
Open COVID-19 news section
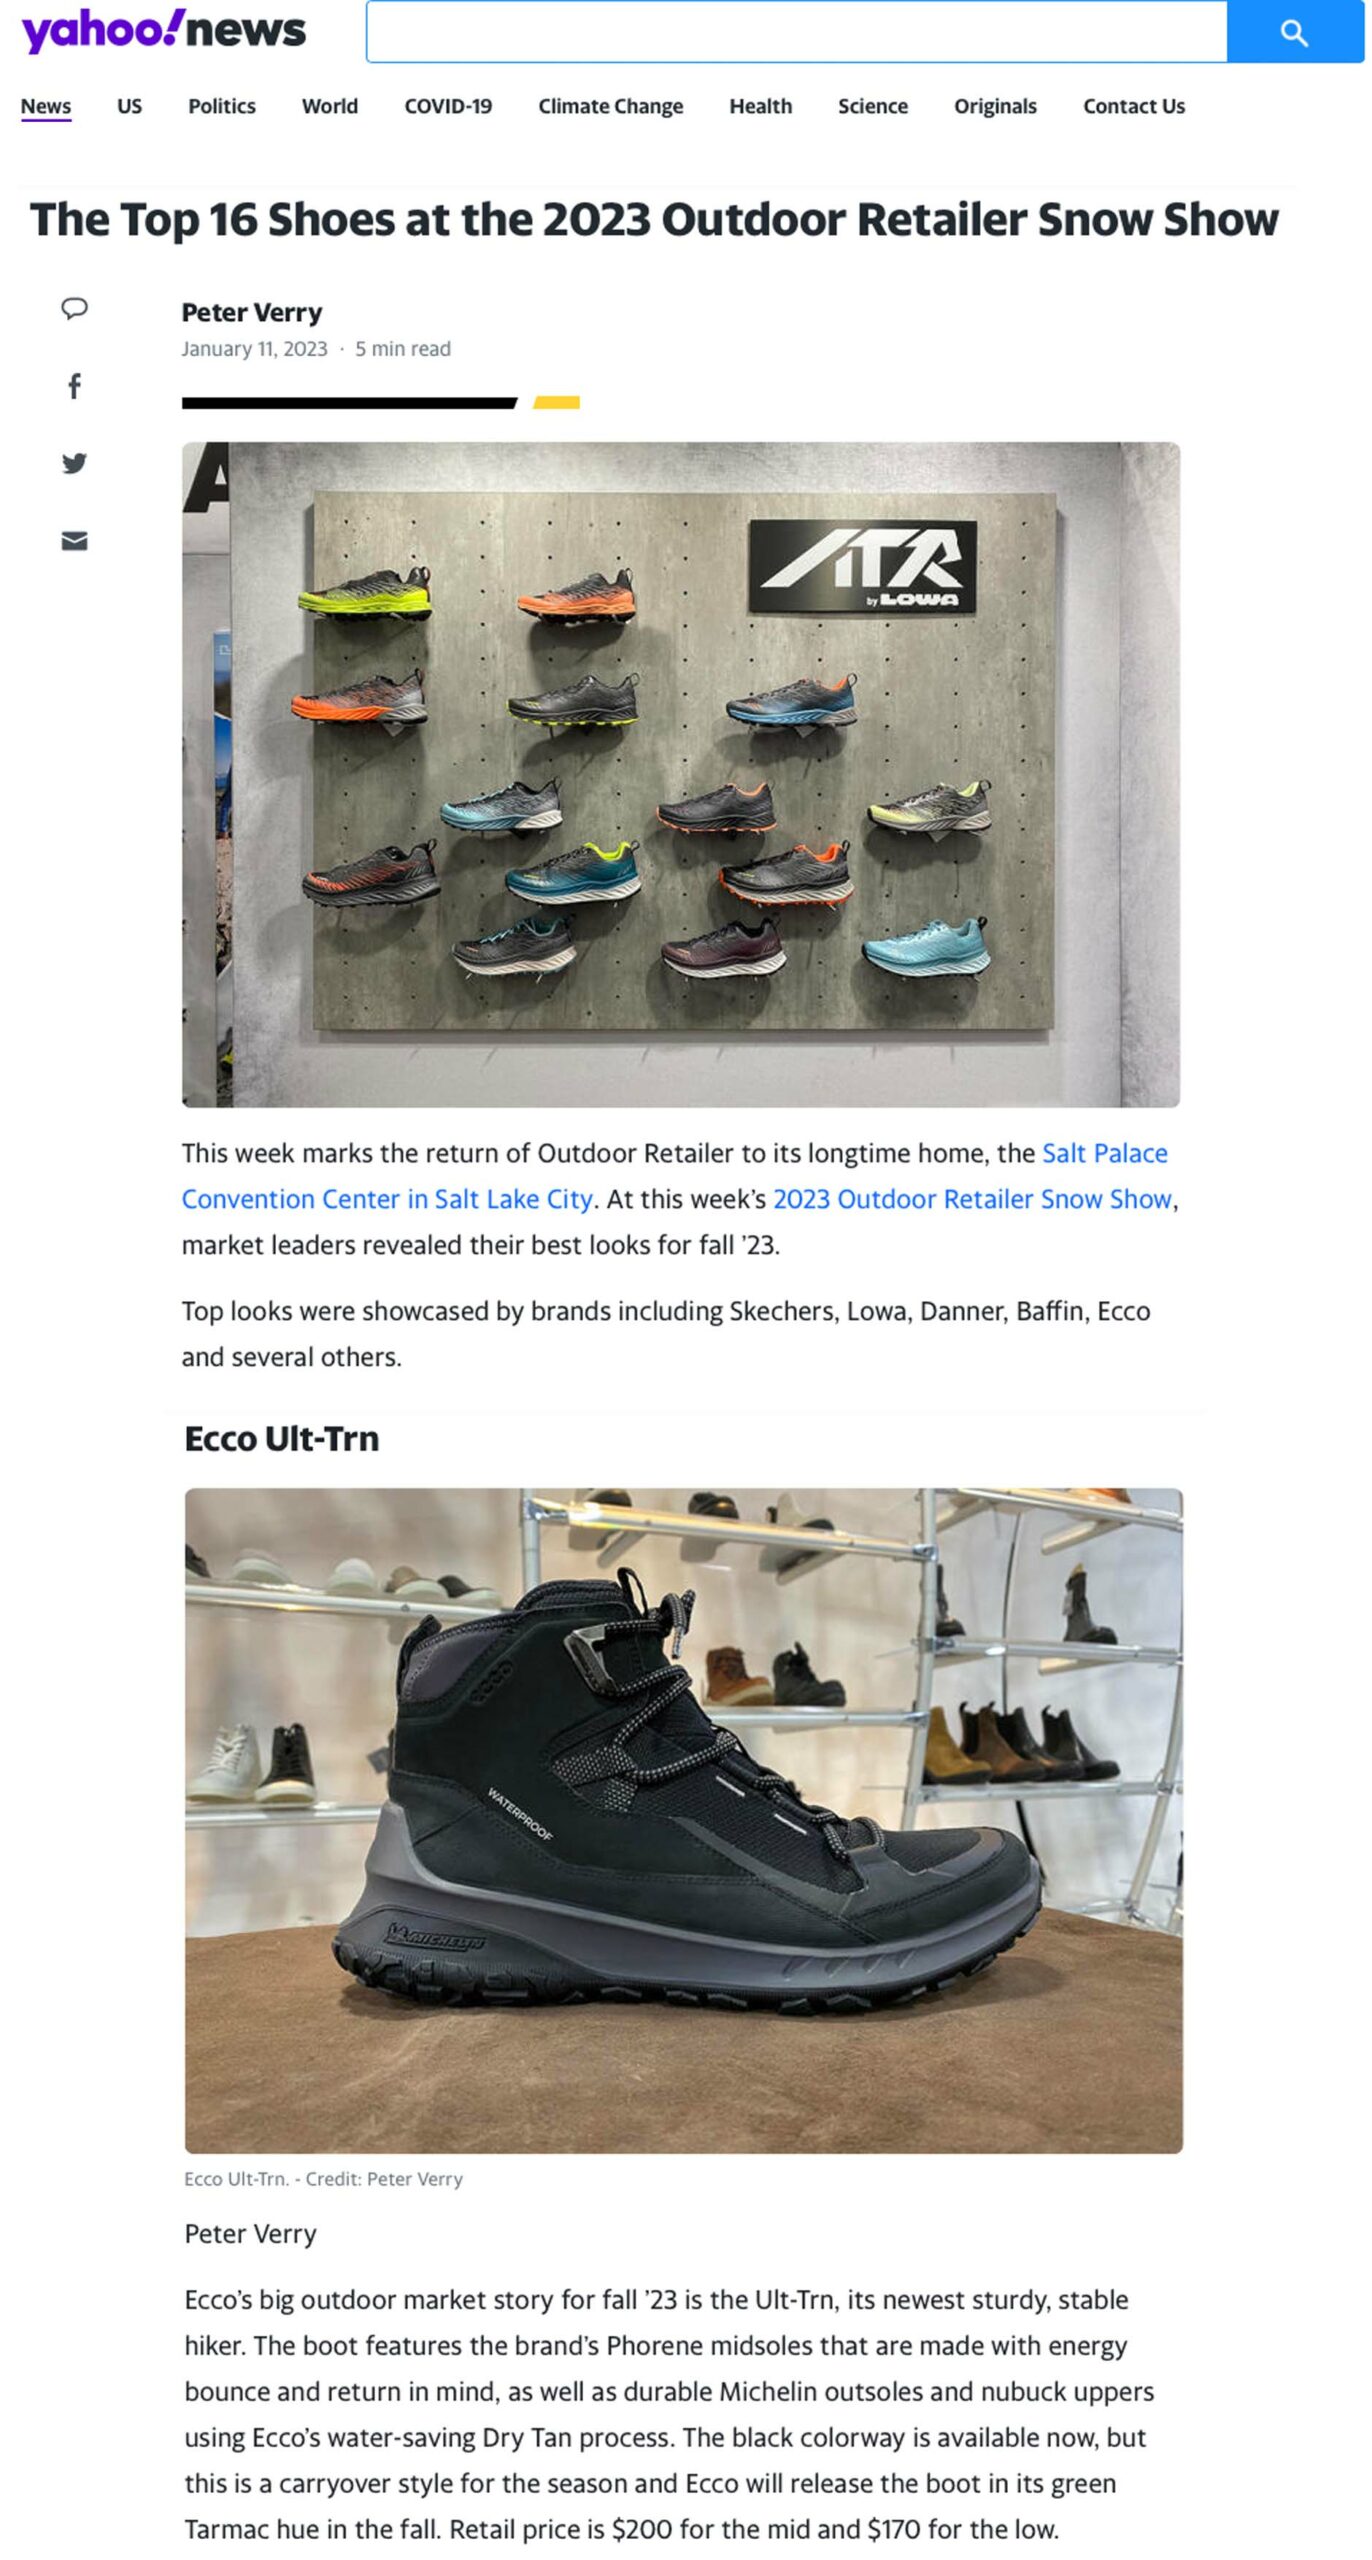(x=448, y=106)
